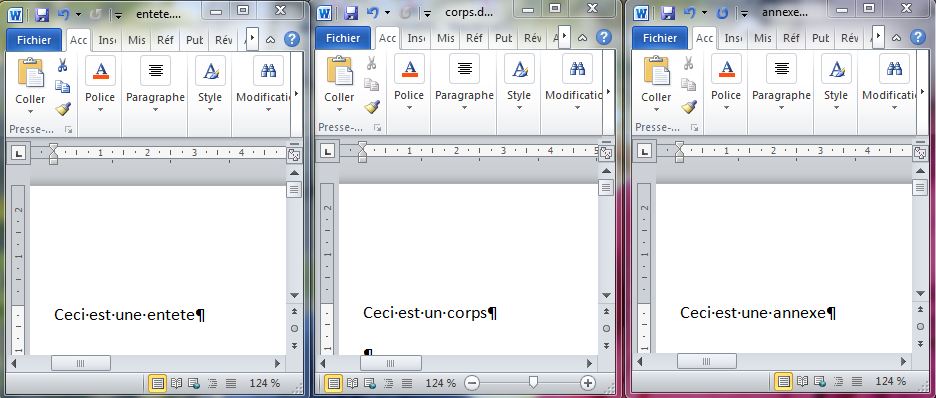This screenshot has height=398, width=936.
Task: Customize Quick Access Toolbar in corps window
Action: tap(427, 13)
